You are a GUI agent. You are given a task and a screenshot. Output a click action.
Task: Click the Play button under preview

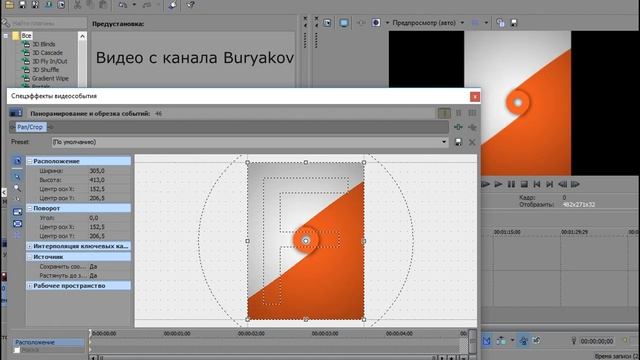pyautogui.click(x=498, y=184)
